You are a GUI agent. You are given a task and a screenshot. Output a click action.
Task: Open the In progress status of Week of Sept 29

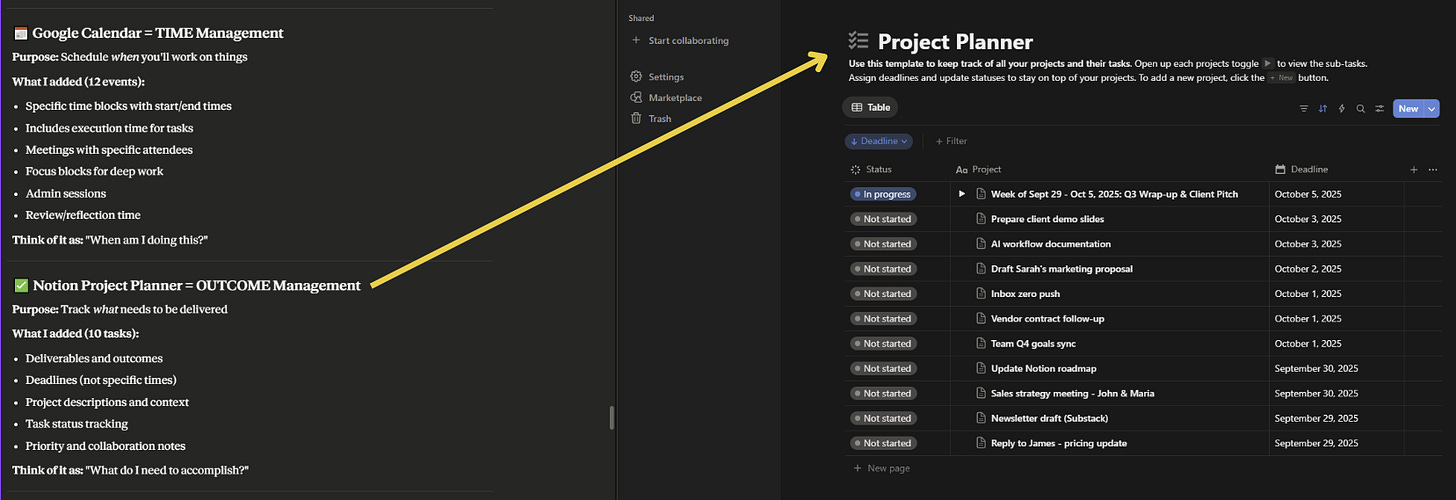882,194
